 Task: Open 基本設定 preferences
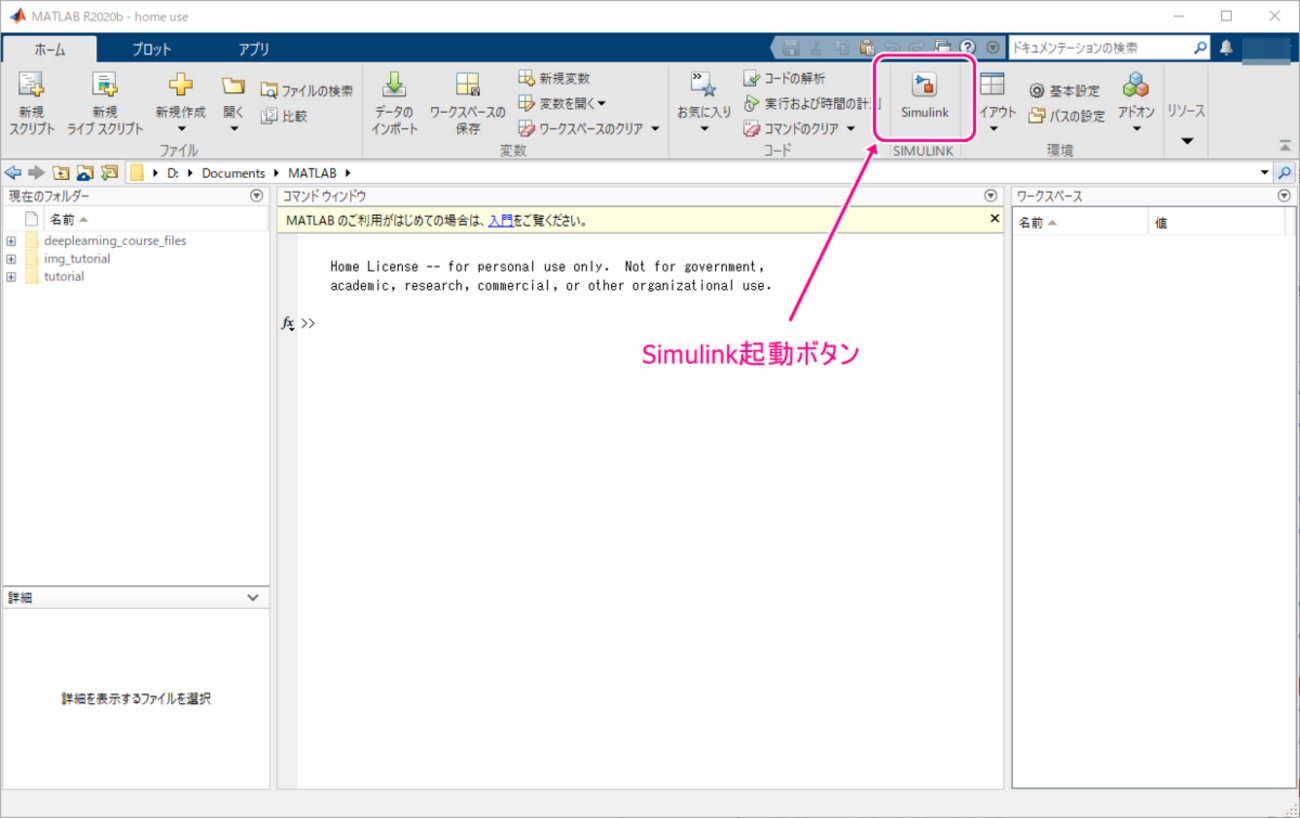(x=1065, y=91)
